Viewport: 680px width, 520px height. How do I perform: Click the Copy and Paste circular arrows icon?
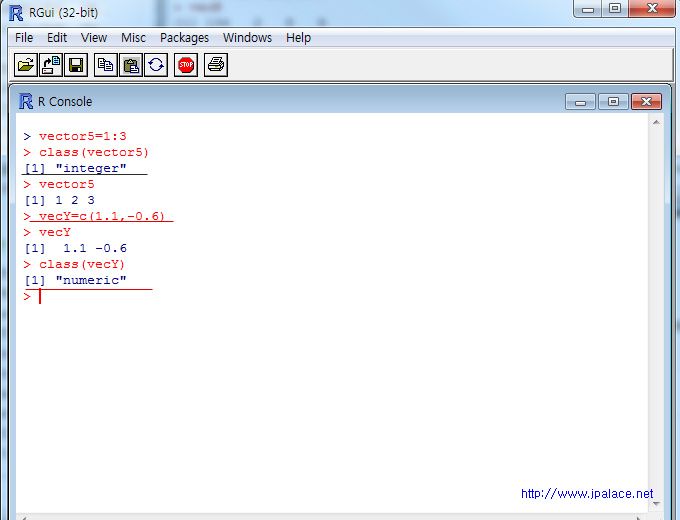pos(156,65)
